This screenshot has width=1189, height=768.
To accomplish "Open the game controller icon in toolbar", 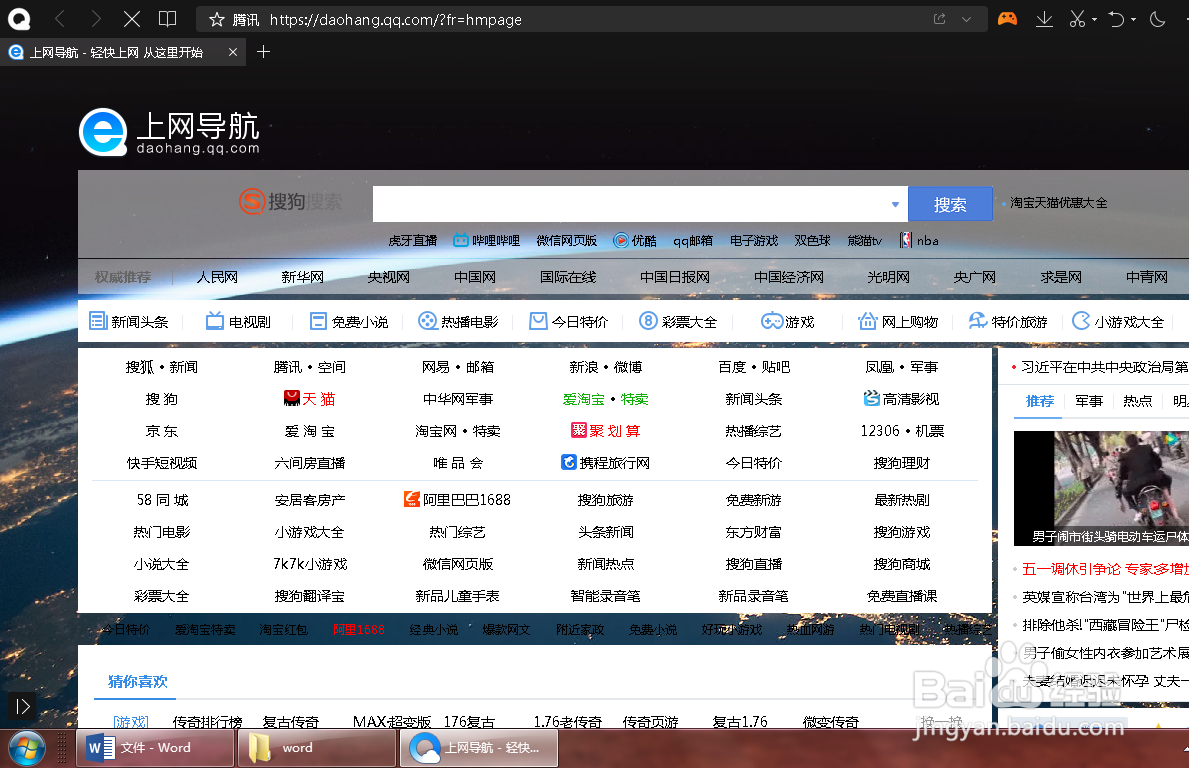I will click(x=1007, y=19).
